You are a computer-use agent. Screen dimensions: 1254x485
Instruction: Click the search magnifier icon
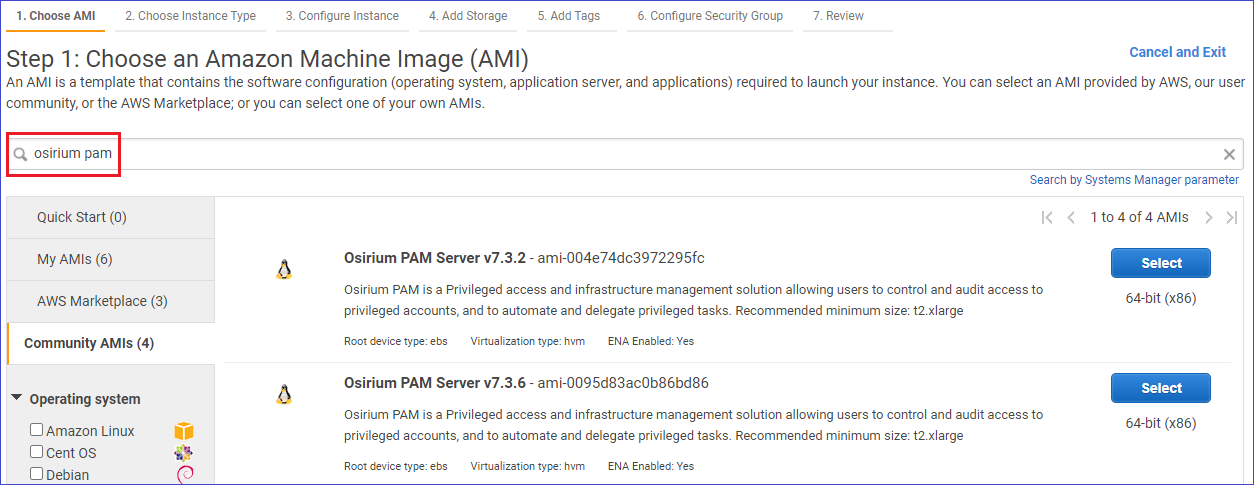click(x=20, y=155)
